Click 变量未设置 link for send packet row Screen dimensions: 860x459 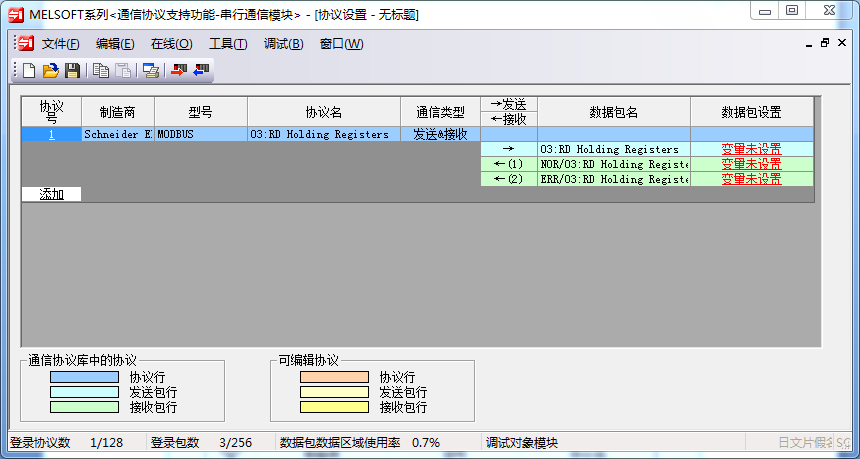[x=751, y=149]
